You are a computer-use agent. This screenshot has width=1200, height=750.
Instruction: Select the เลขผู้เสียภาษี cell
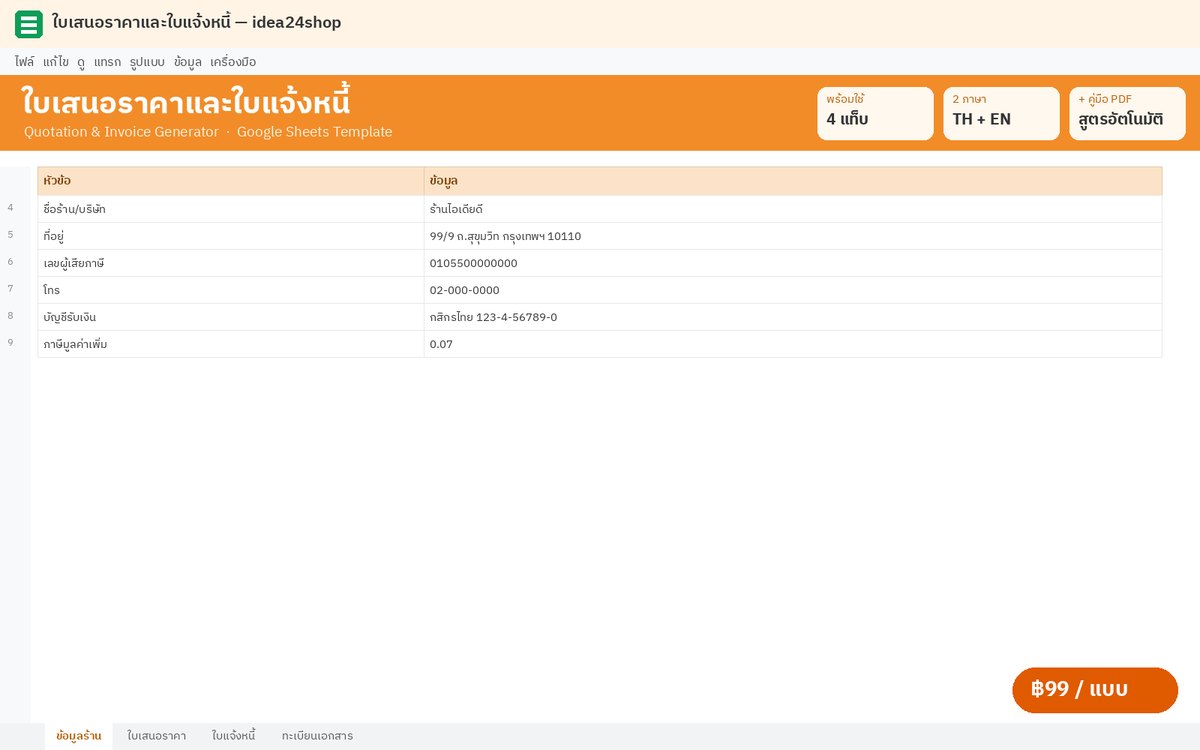[231, 263]
